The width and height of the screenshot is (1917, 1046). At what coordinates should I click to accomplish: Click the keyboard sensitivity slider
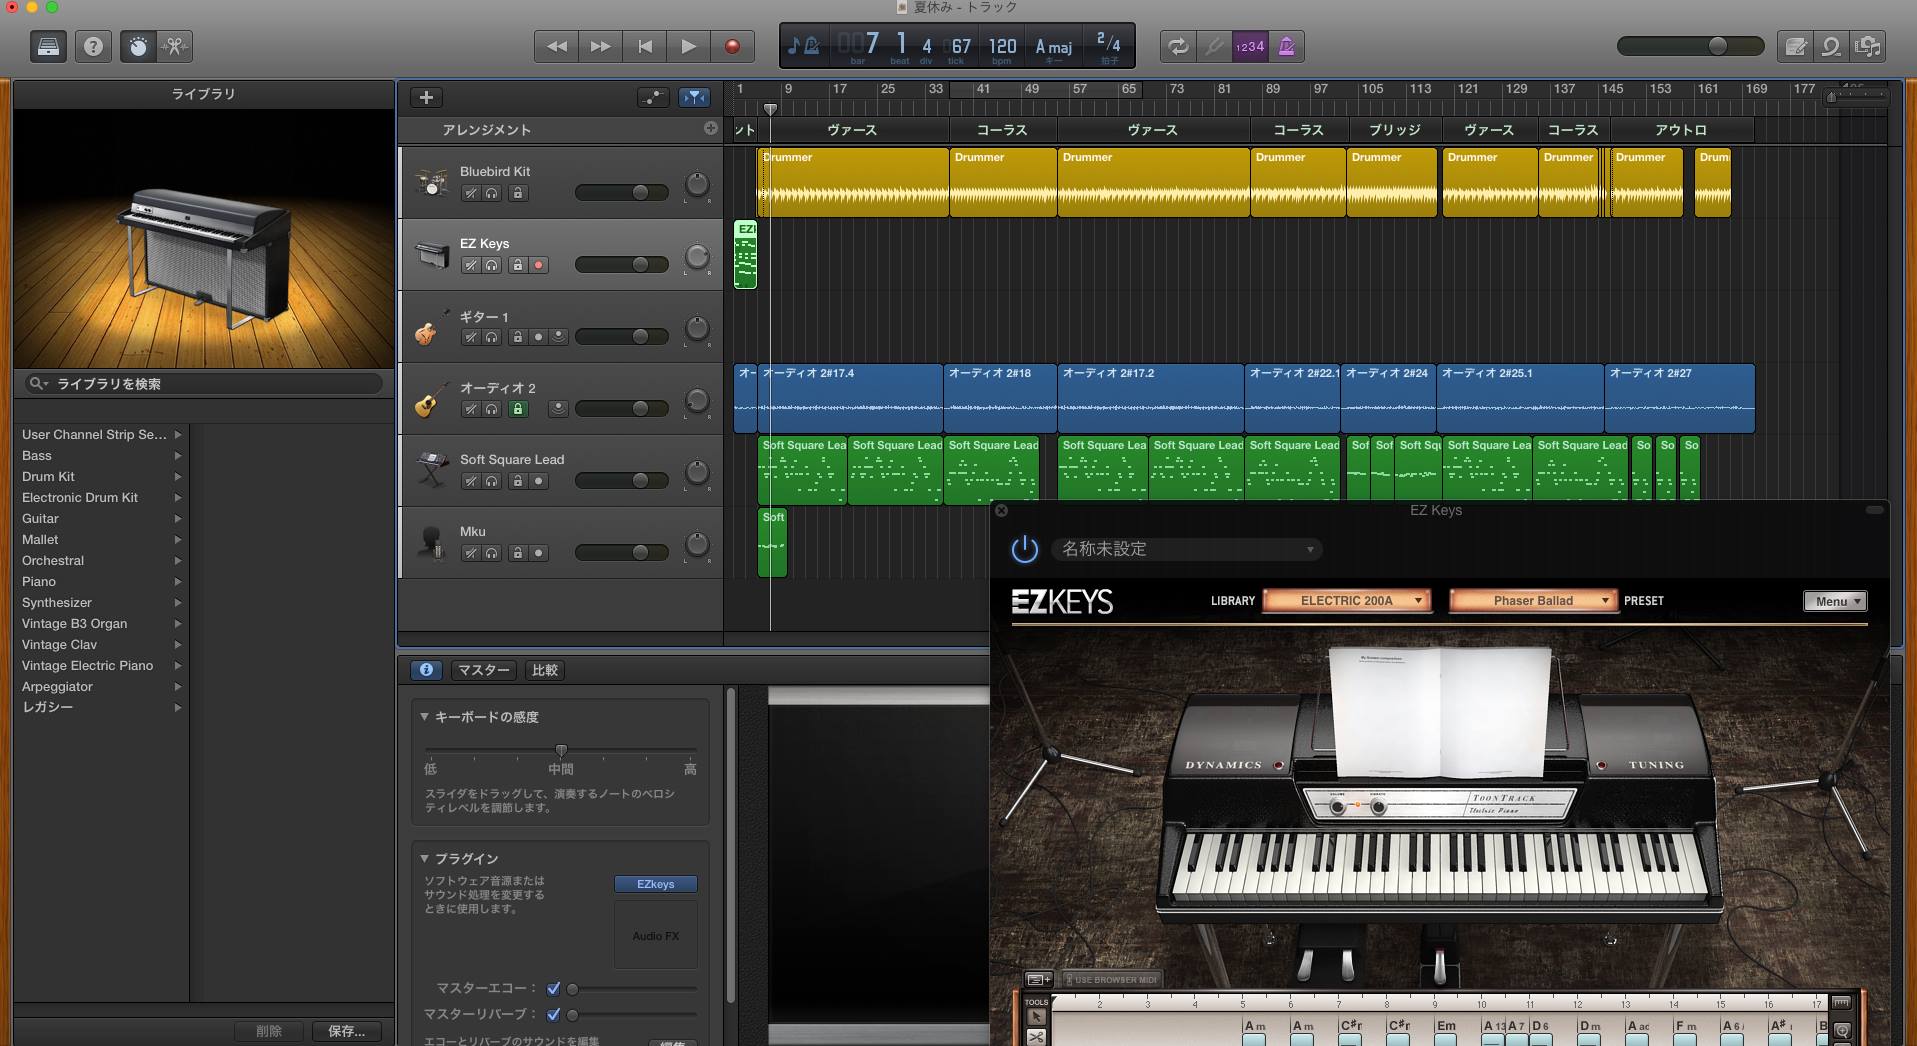561,750
